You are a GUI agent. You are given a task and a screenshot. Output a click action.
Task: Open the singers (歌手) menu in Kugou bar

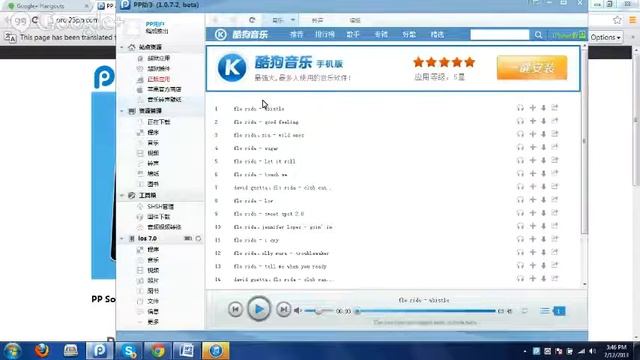[353, 35]
